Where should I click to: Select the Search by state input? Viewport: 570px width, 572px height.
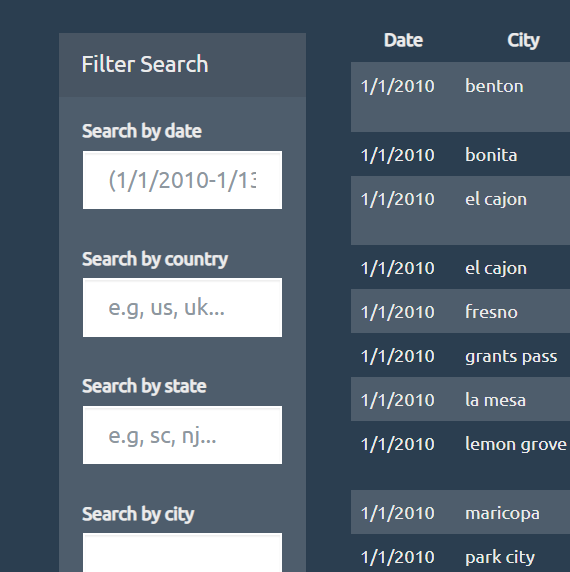(182, 435)
